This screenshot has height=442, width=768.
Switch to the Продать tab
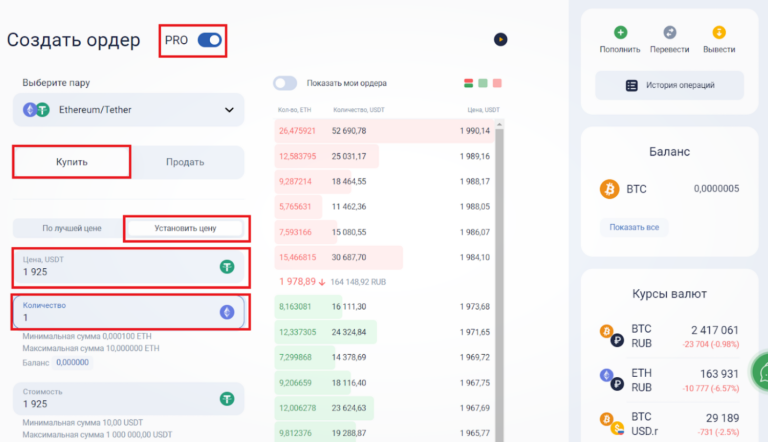tap(185, 162)
